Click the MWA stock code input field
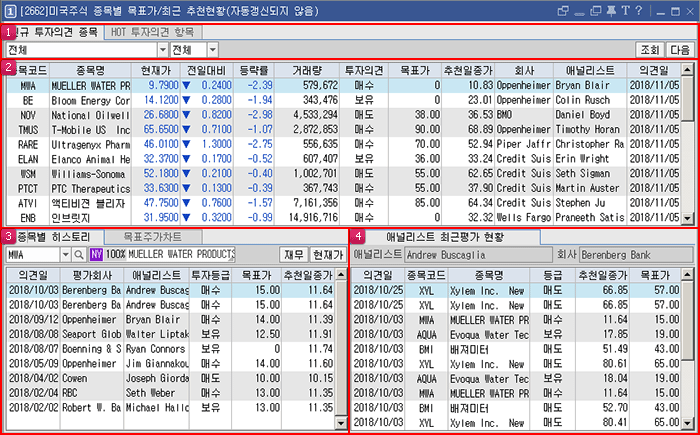The image size is (700, 435). (33, 255)
